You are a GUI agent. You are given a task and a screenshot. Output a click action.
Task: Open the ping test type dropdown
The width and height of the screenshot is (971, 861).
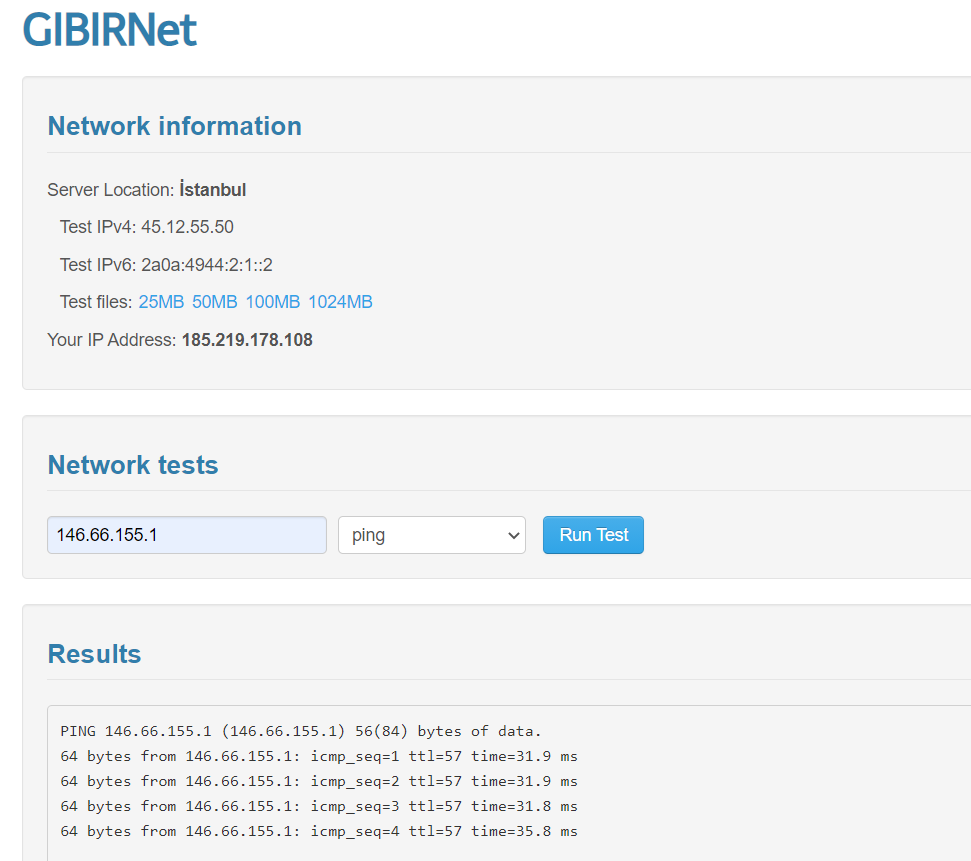(432, 535)
